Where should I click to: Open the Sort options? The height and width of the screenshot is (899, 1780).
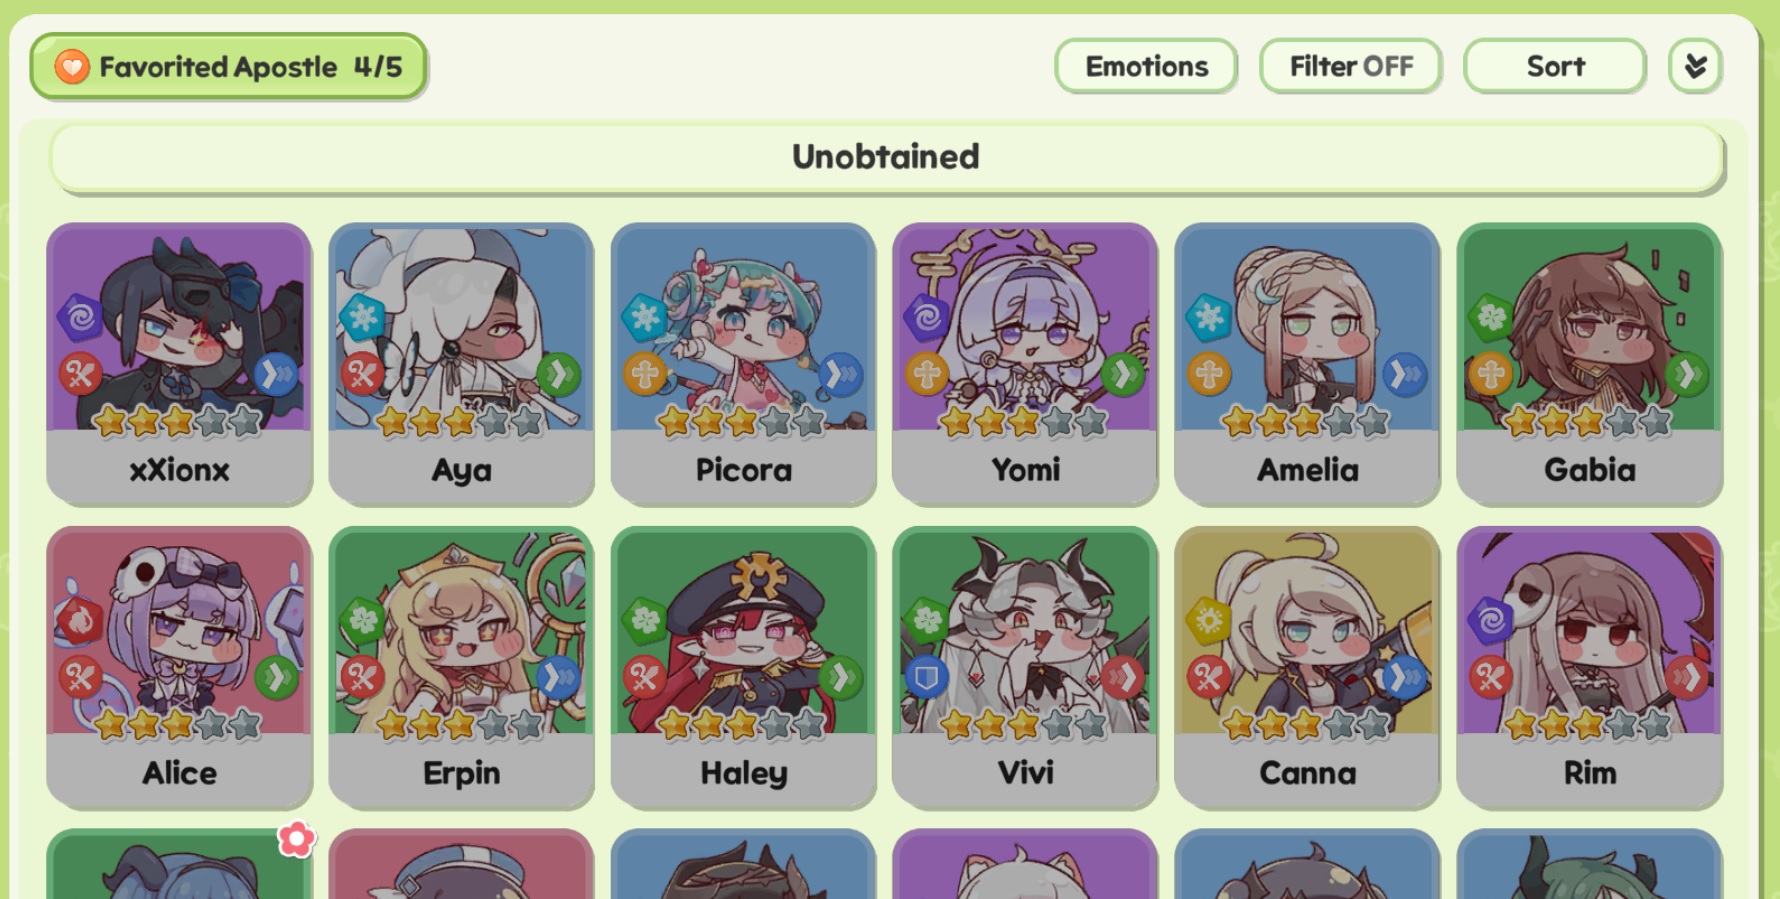point(1555,66)
